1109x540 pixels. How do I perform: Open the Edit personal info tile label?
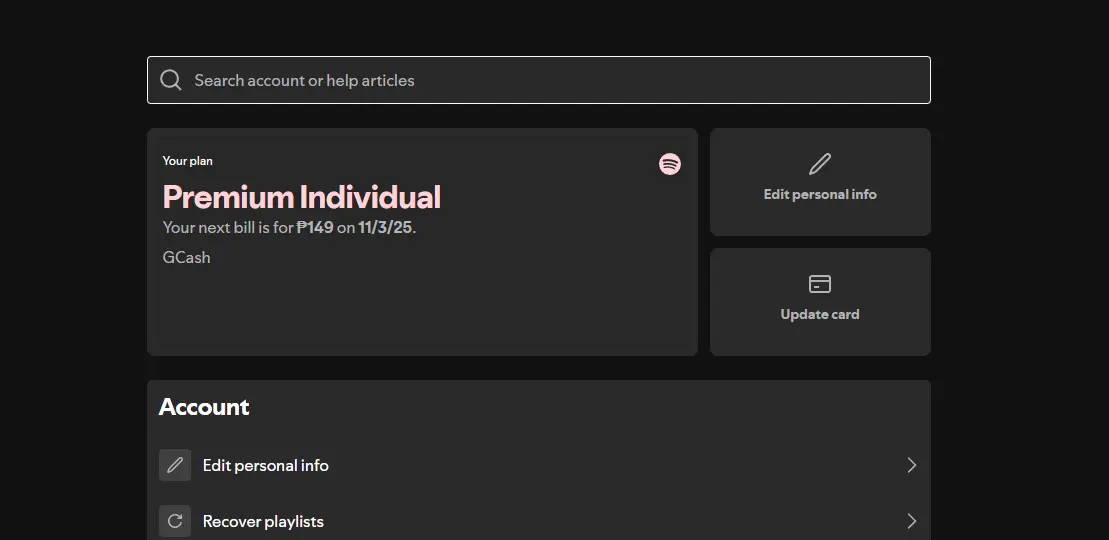click(x=820, y=194)
